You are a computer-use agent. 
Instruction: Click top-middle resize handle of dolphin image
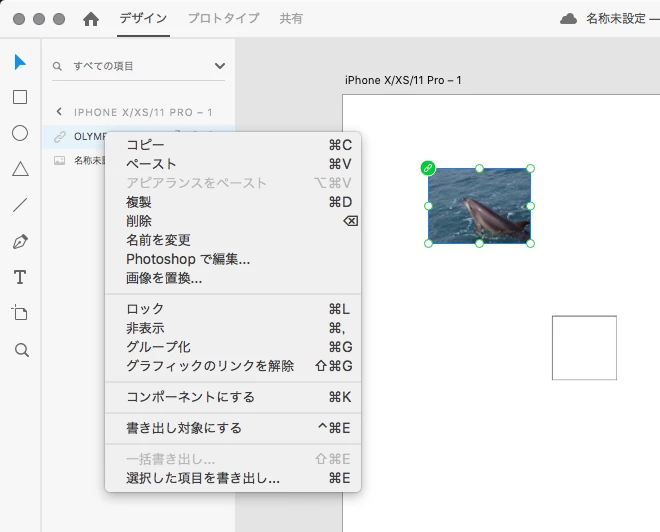[x=479, y=169]
